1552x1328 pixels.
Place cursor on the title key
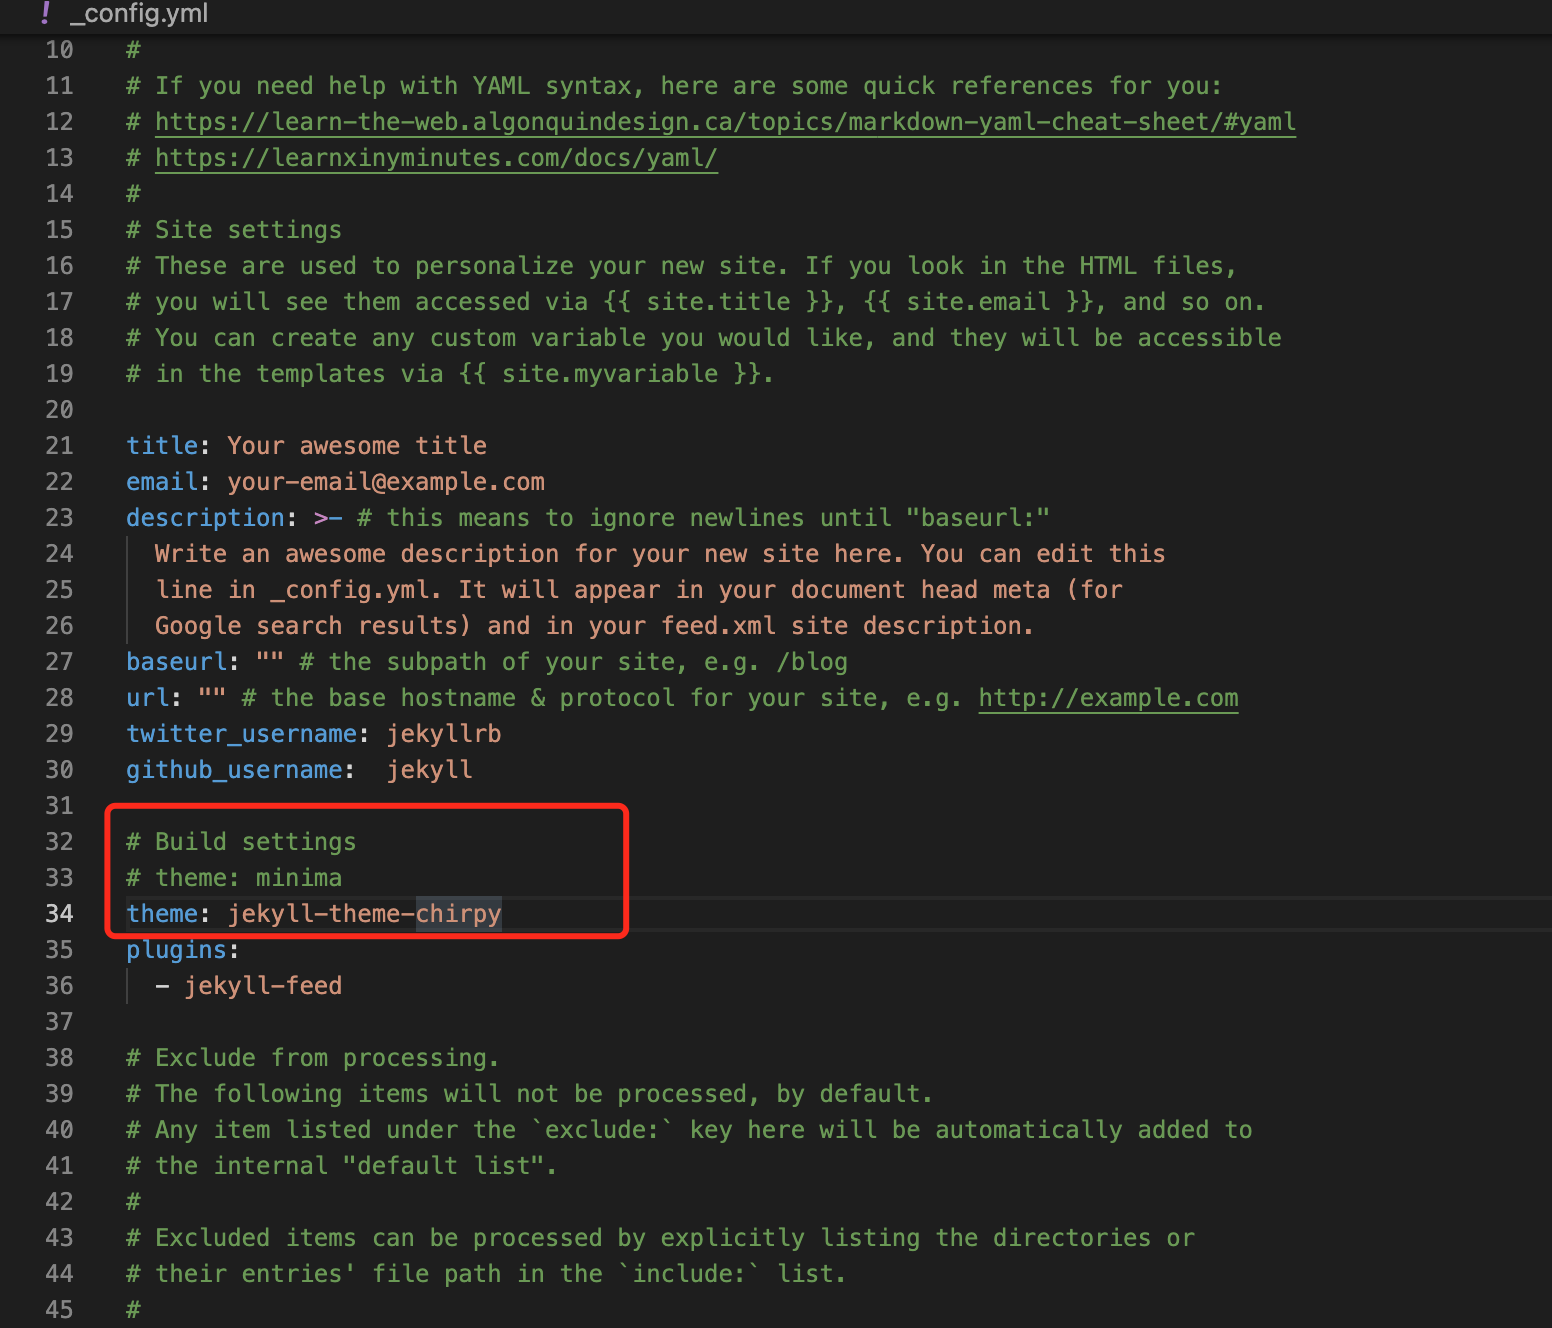pyautogui.click(x=161, y=446)
